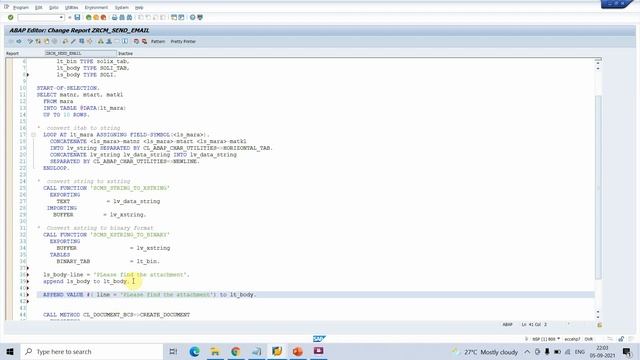Screen dimensions: 640x360
Task: Click the yellow Exit button icon
Action: point(96,18)
